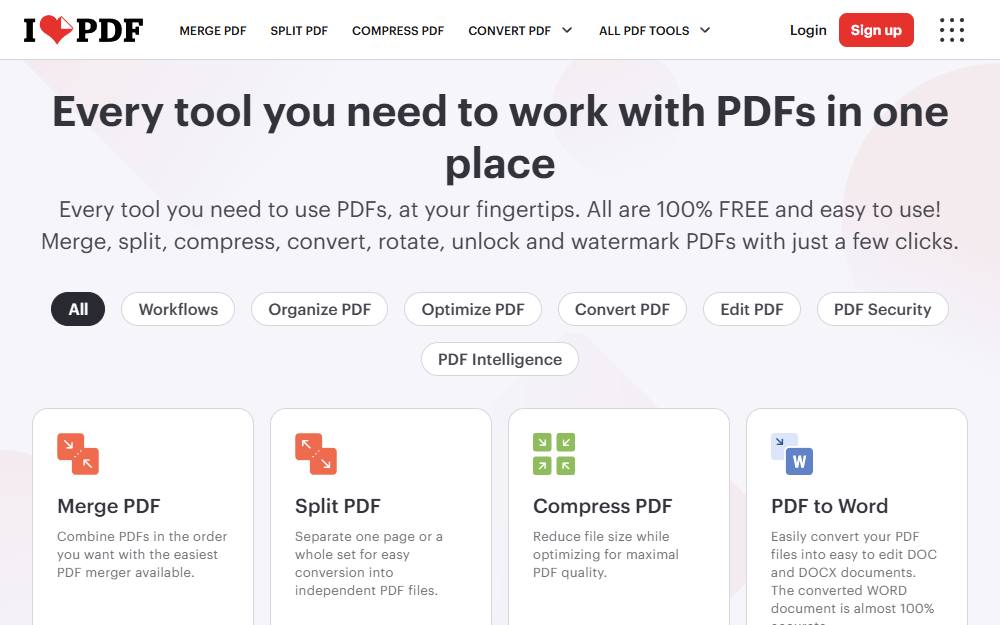
Task: Select the Workflows filter
Action: 178,309
